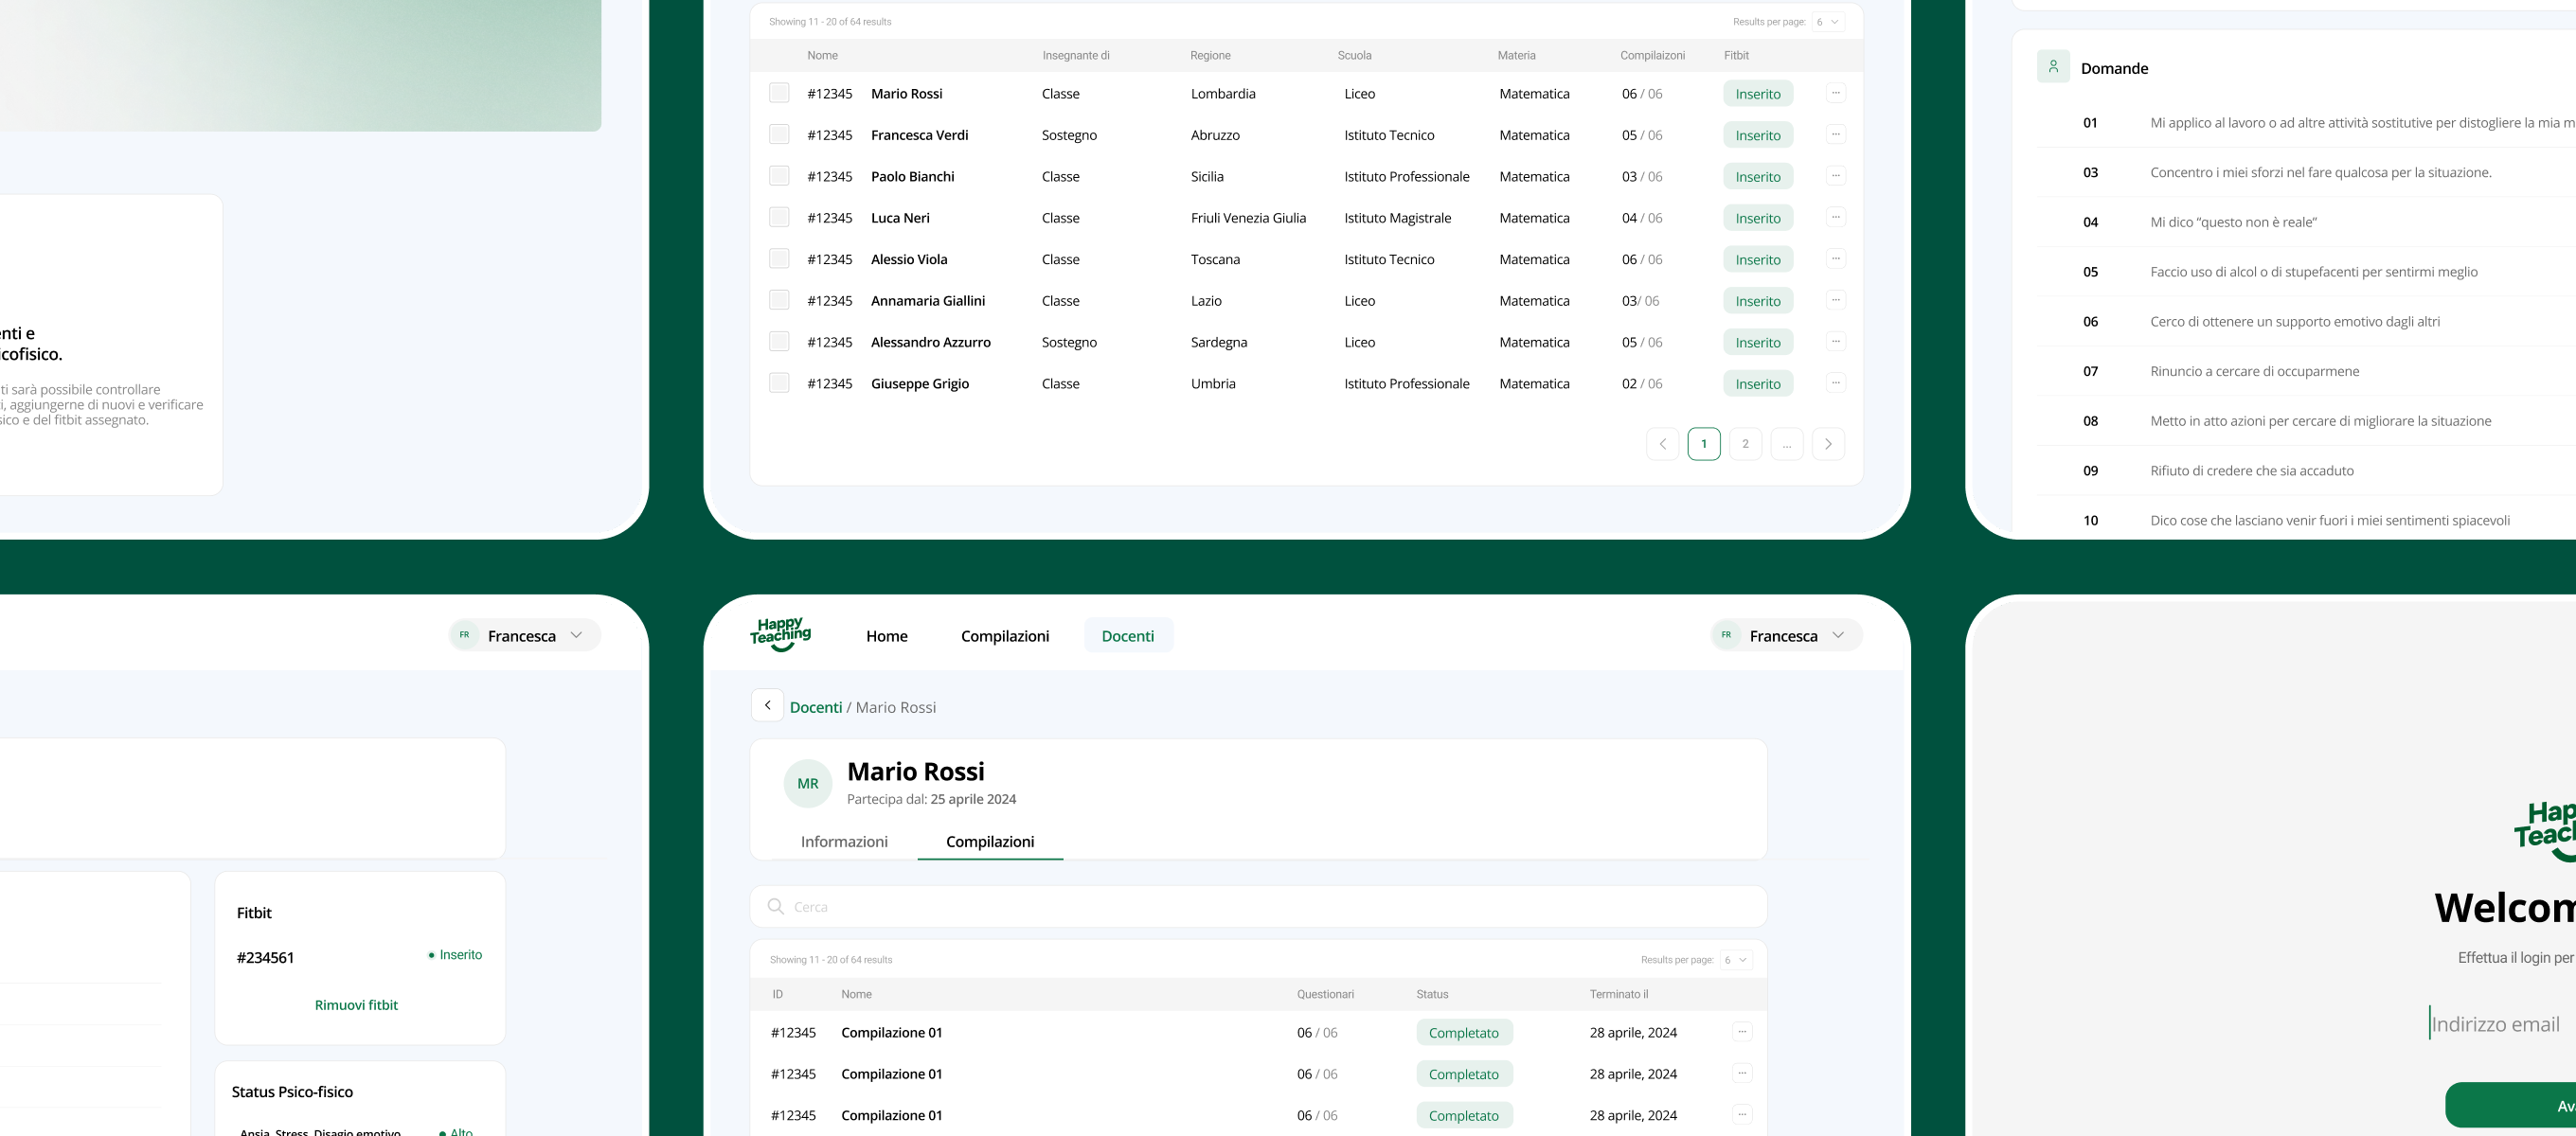
Task: Open the Home nav item
Action: pyautogui.click(x=887, y=636)
